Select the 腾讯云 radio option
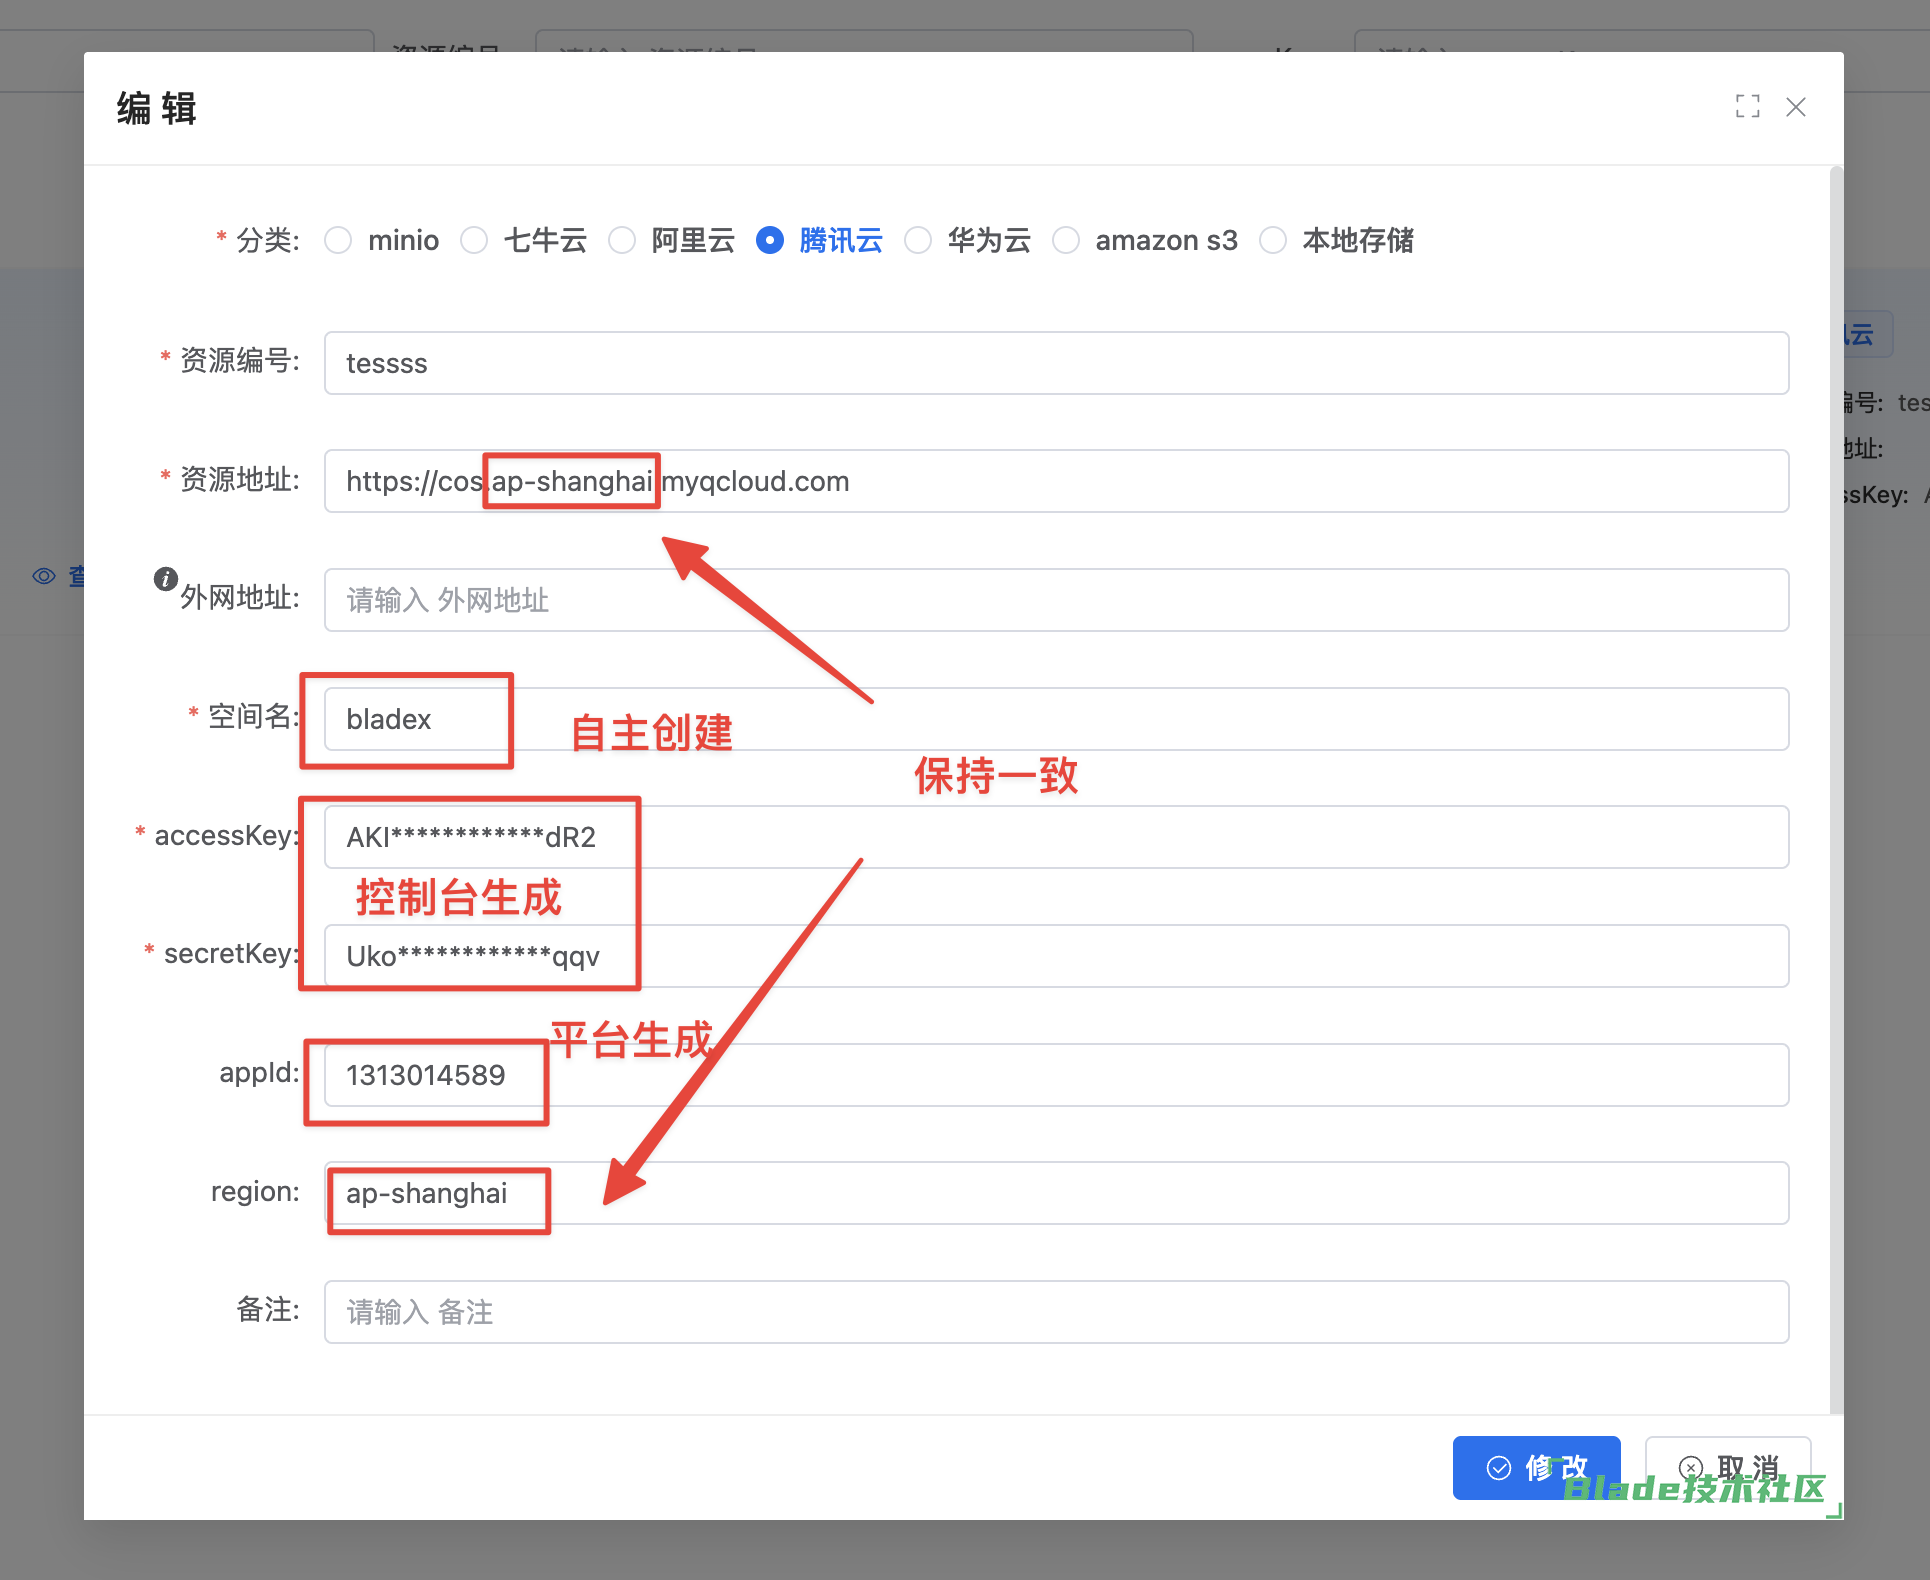The image size is (1930, 1580). [x=770, y=240]
